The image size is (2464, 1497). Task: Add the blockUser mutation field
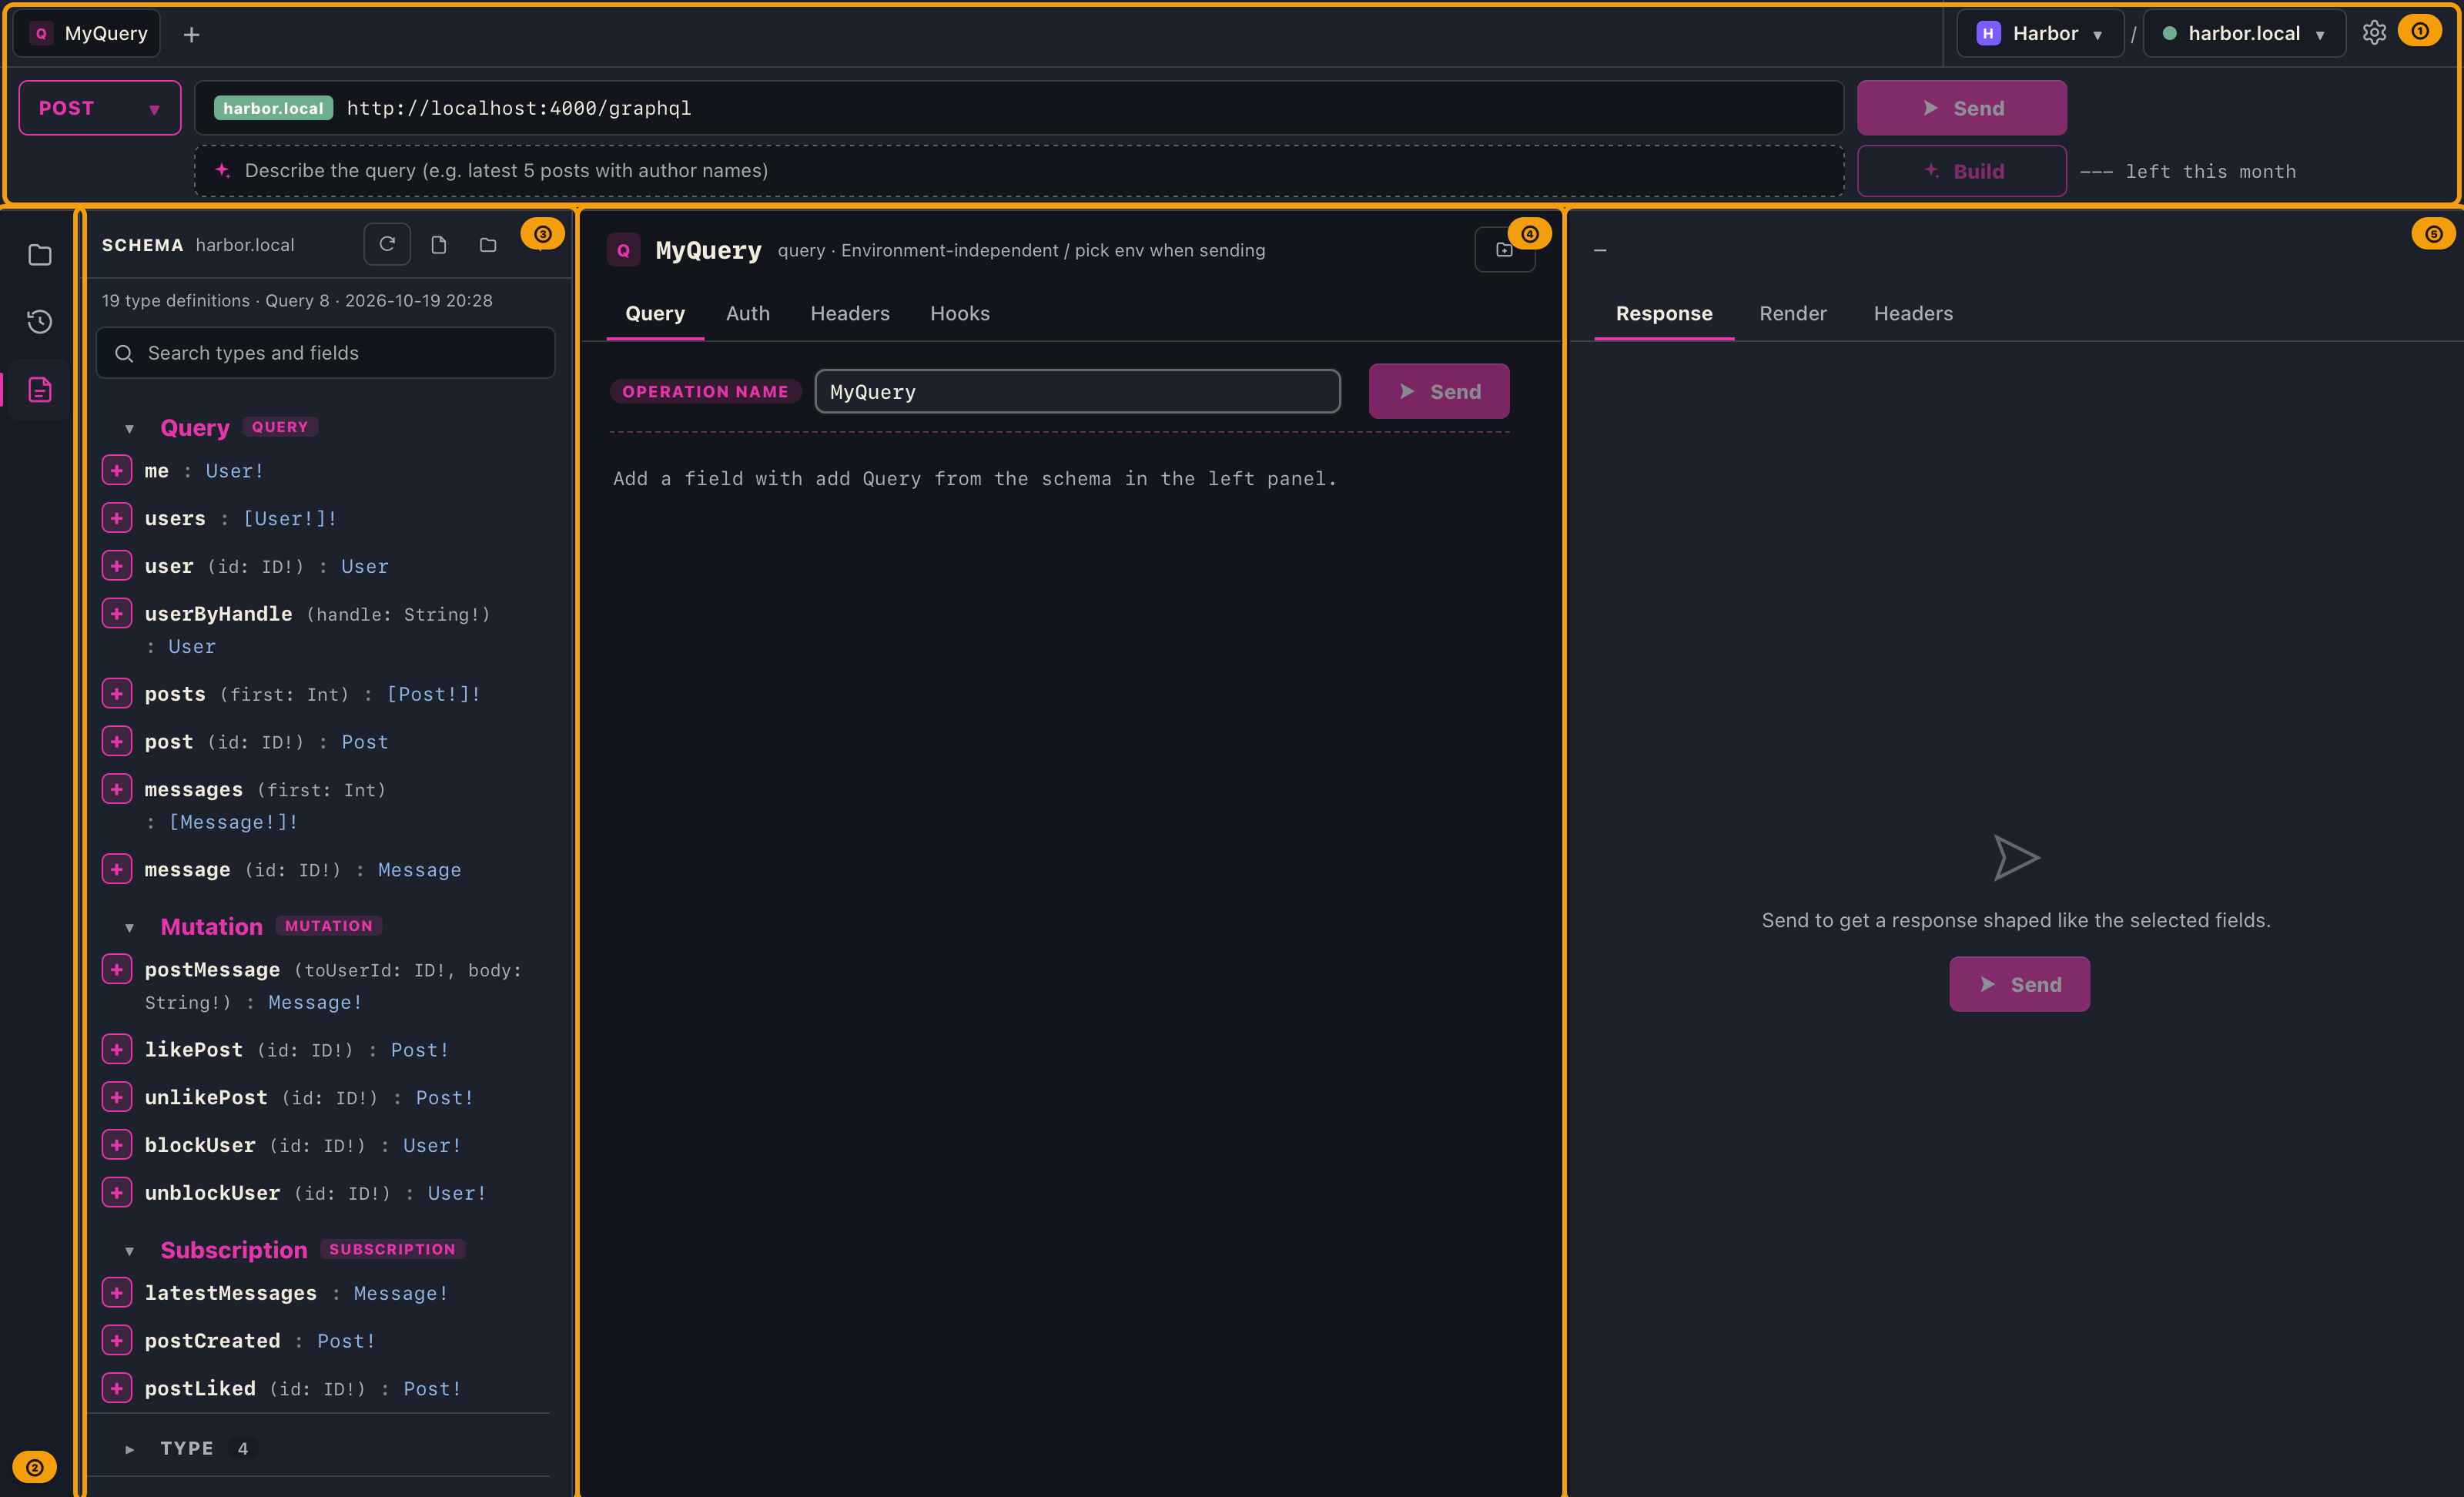coord(117,1144)
